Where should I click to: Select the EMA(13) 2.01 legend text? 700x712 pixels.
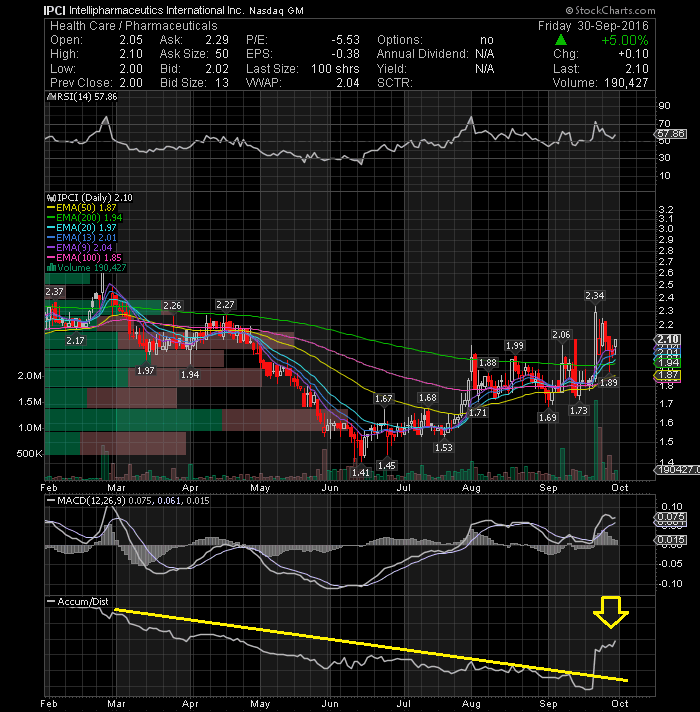86,238
